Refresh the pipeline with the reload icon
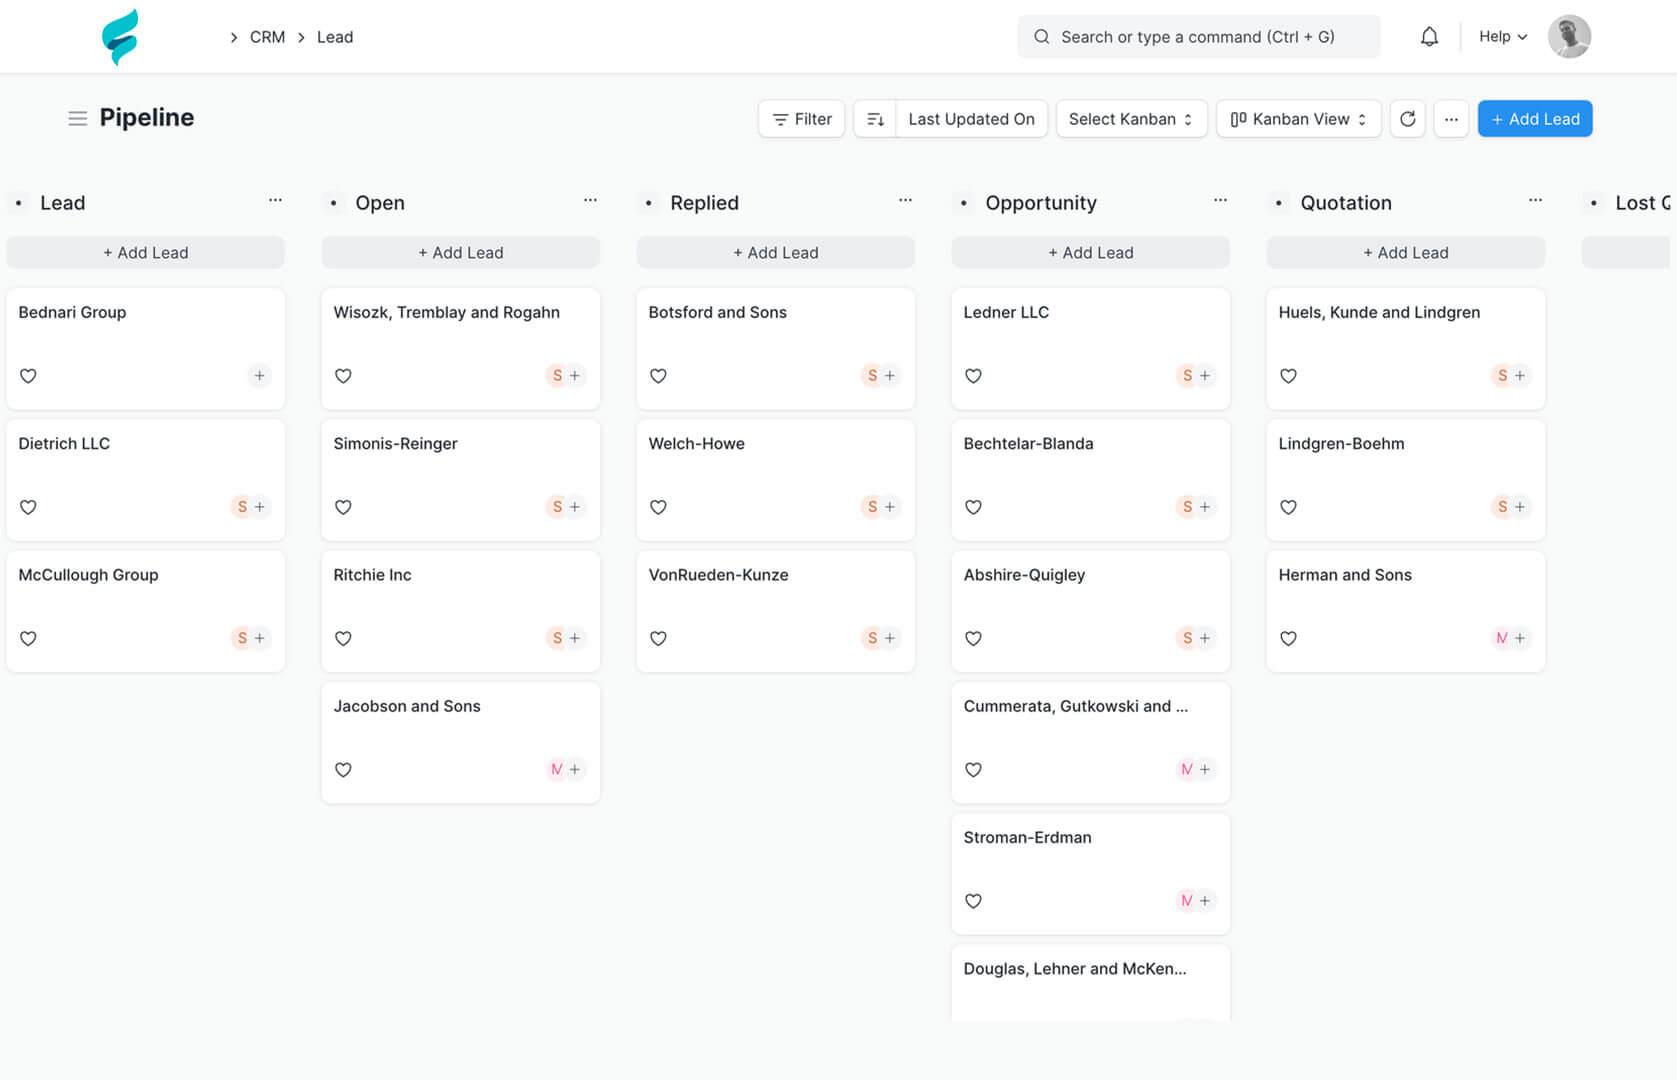The height and width of the screenshot is (1080, 1677). (x=1407, y=119)
